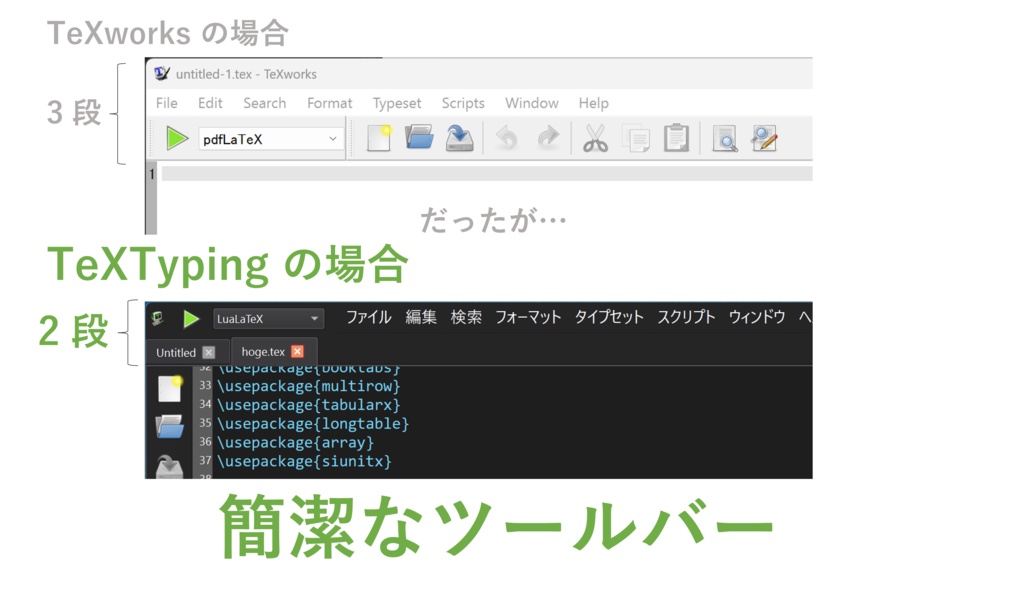This screenshot has height=615, width=1024.
Task: Cut selected text with the scissors icon
Action: (x=595, y=138)
